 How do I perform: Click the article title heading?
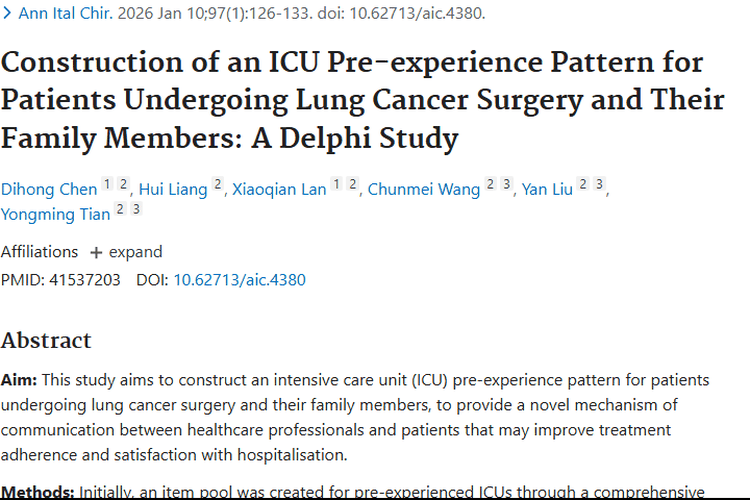click(362, 100)
